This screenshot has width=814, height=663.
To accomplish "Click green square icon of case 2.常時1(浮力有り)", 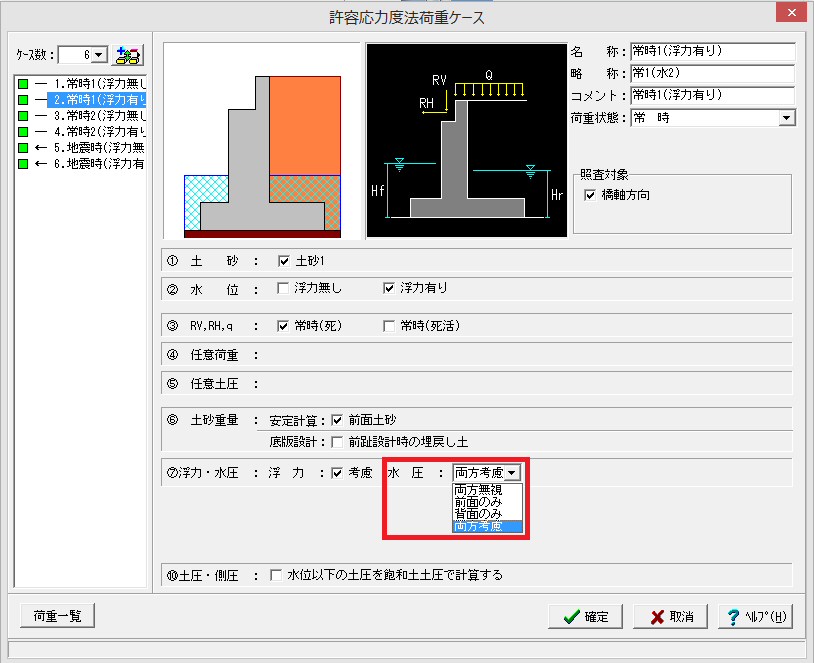I will [x=23, y=100].
